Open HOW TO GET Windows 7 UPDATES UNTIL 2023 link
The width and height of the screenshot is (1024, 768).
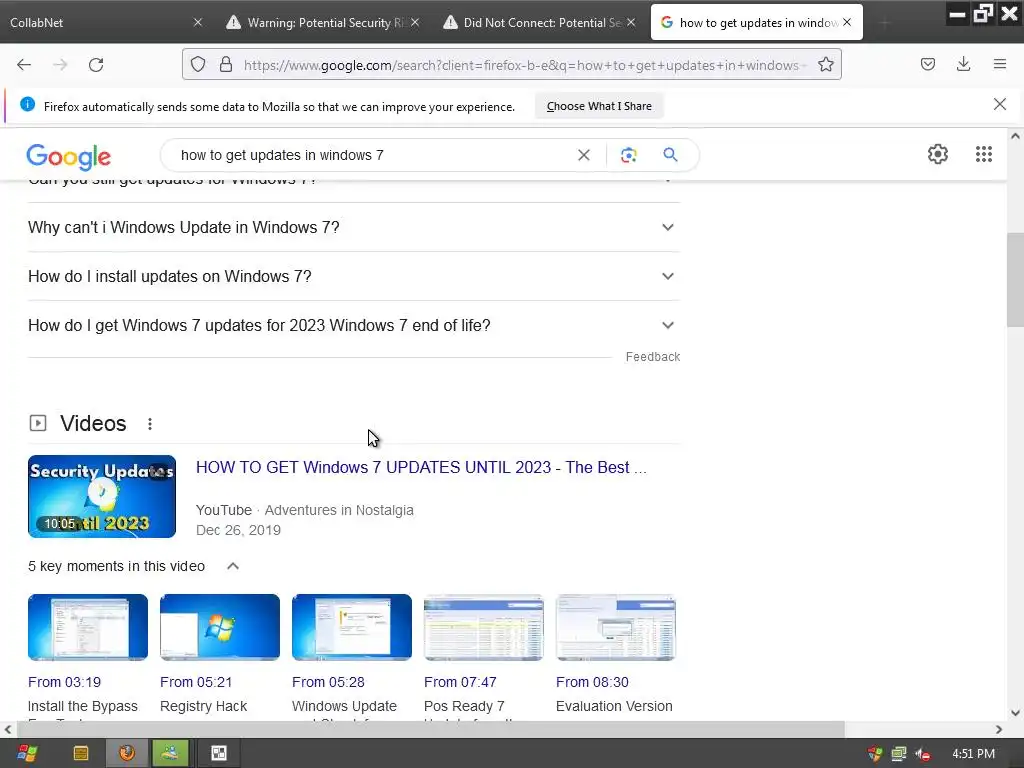pyautogui.click(x=421, y=468)
